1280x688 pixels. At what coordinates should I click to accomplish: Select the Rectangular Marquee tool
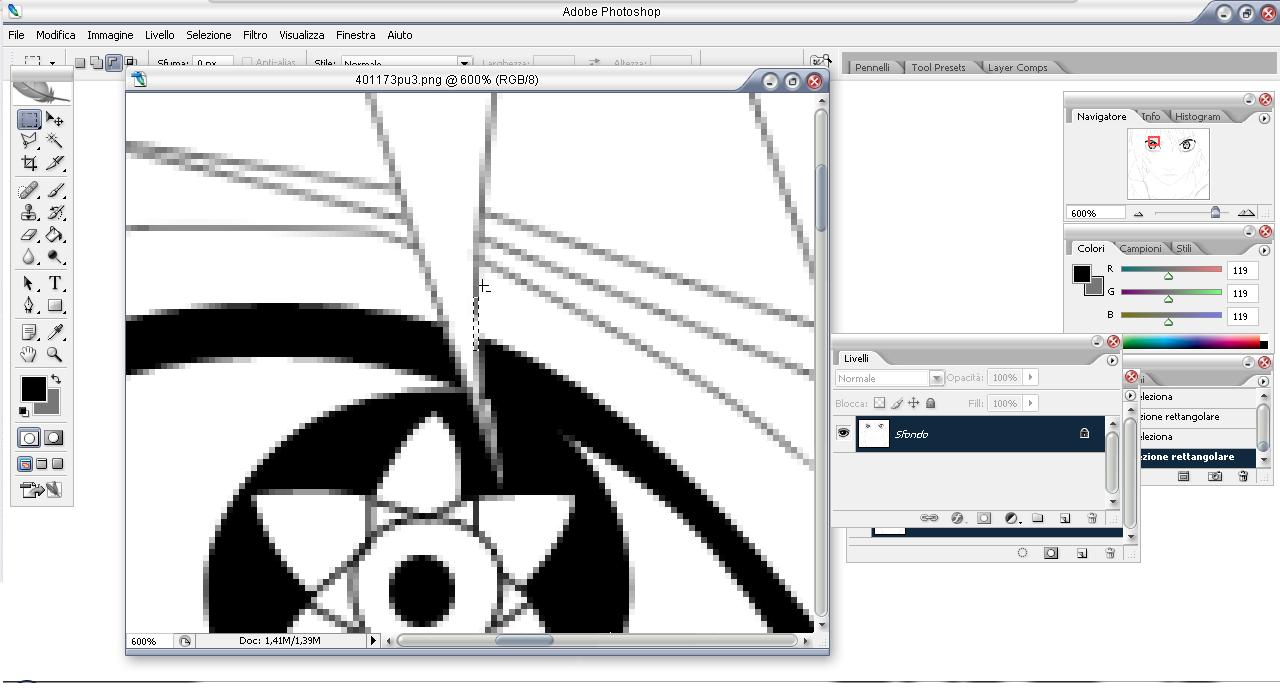(29, 119)
